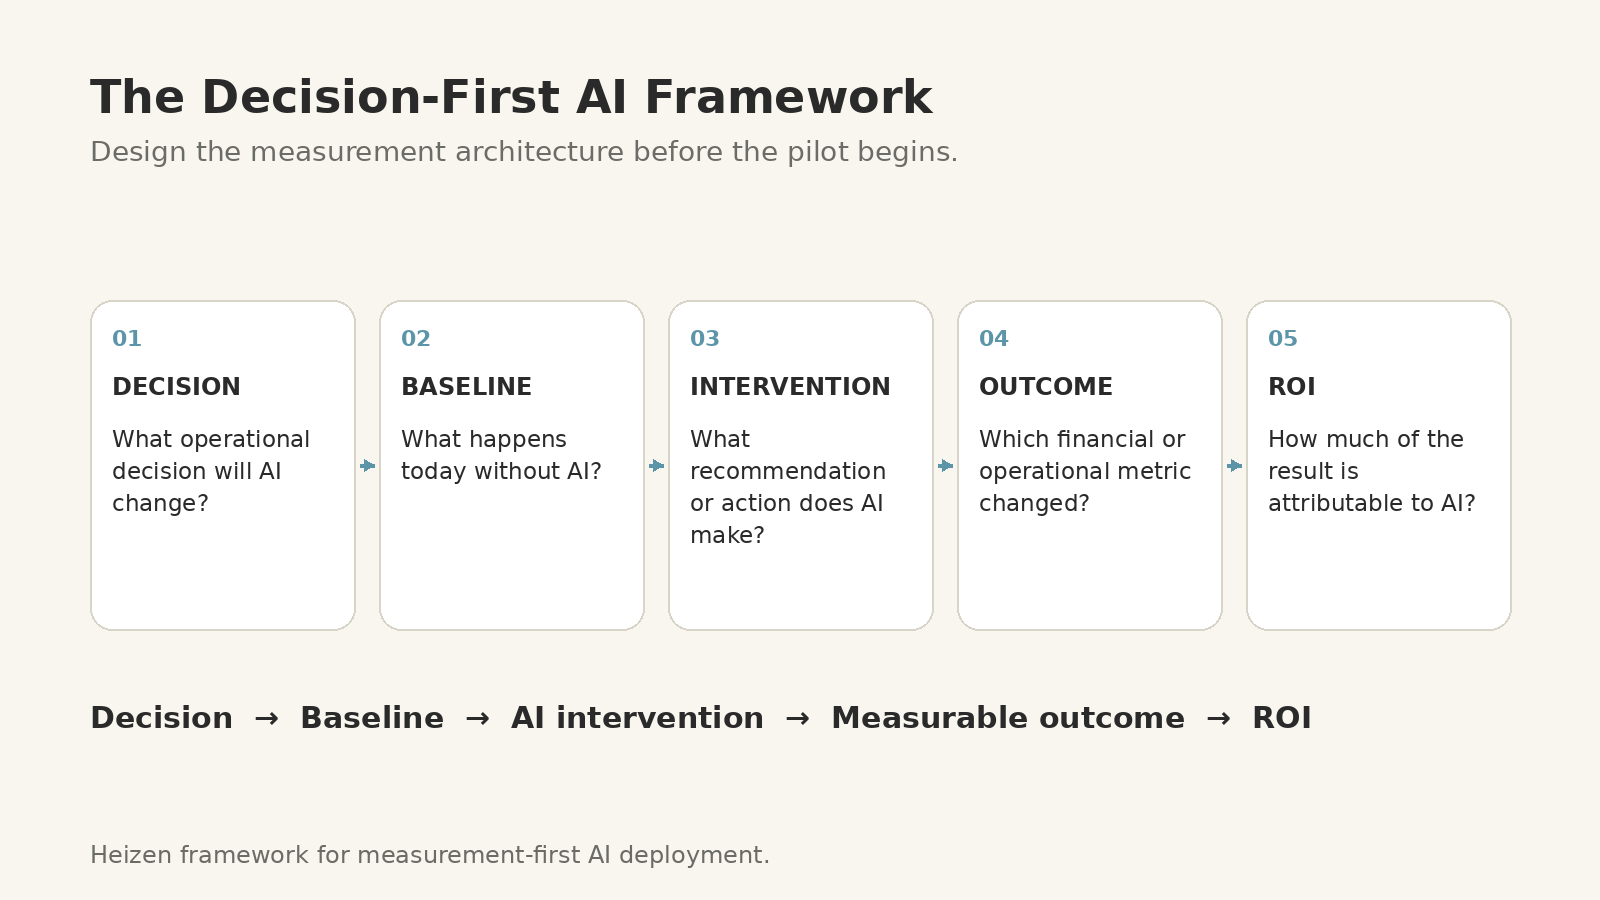Select the 05 step number
This screenshot has height=900, width=1600.
coord(1283,339)
